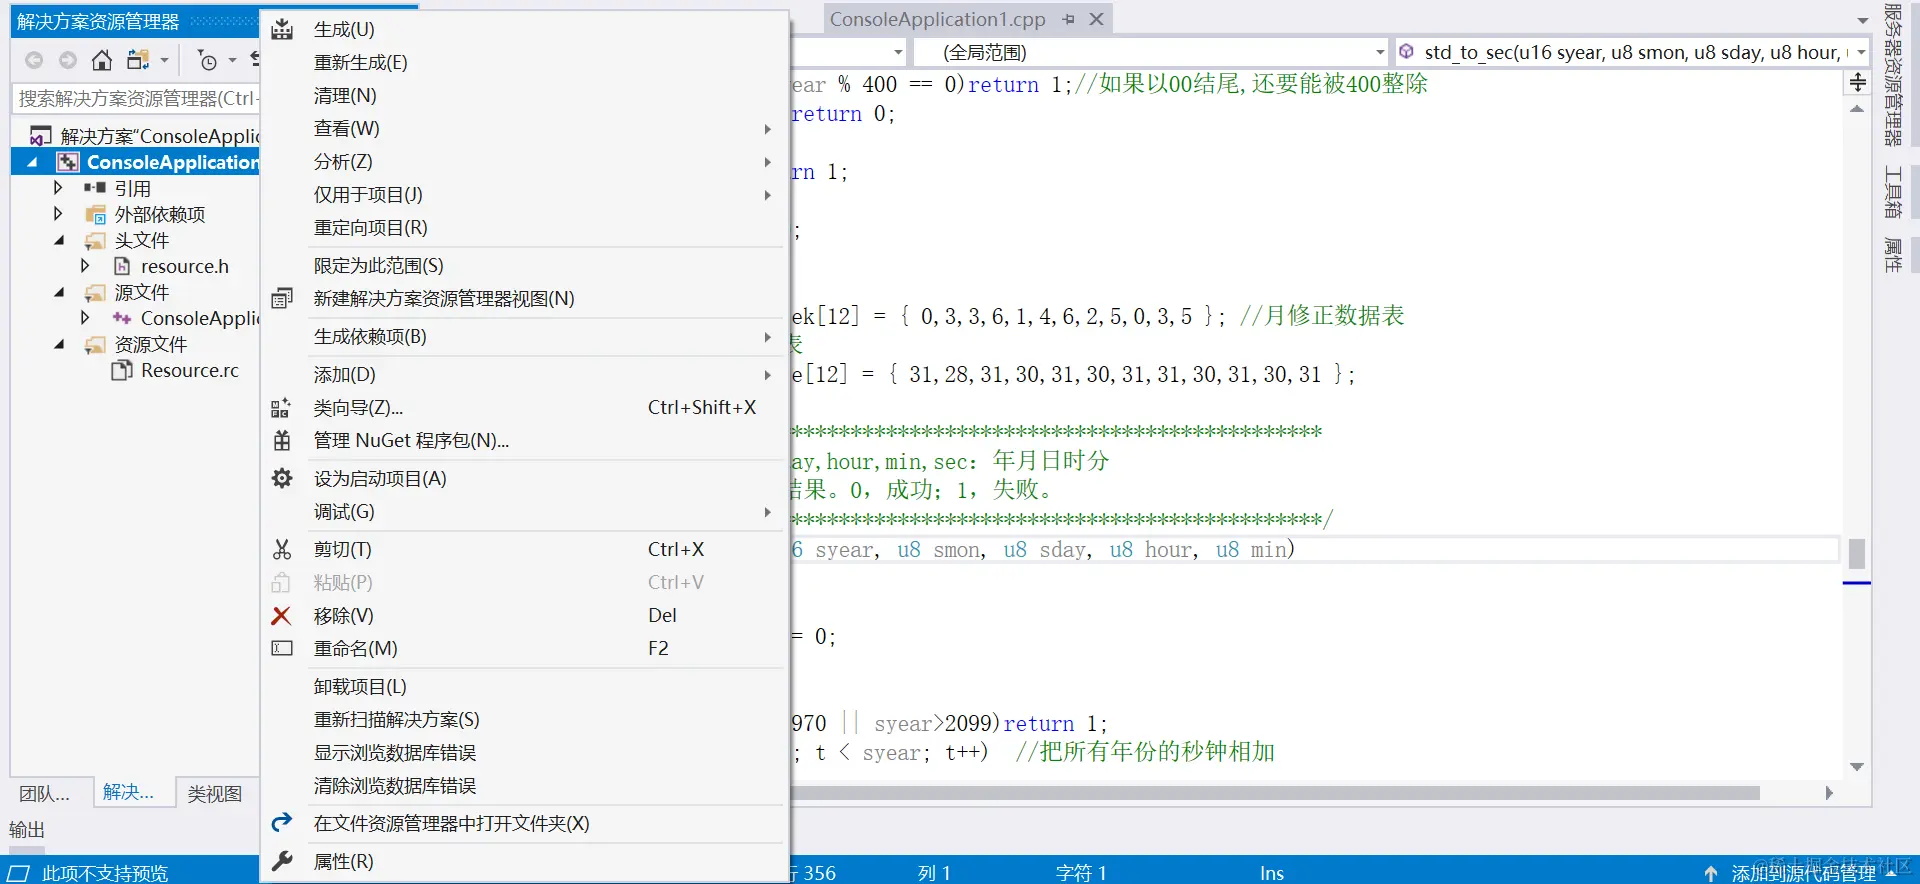
Task: Click the wrench Properties (属性) icon
Action: (x=282, y=861)
